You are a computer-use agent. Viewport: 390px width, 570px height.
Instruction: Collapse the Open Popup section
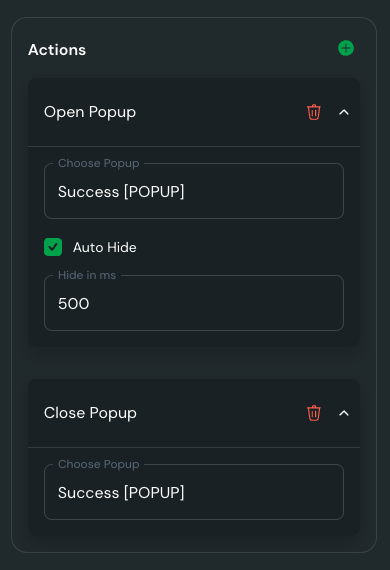point(344,112)
